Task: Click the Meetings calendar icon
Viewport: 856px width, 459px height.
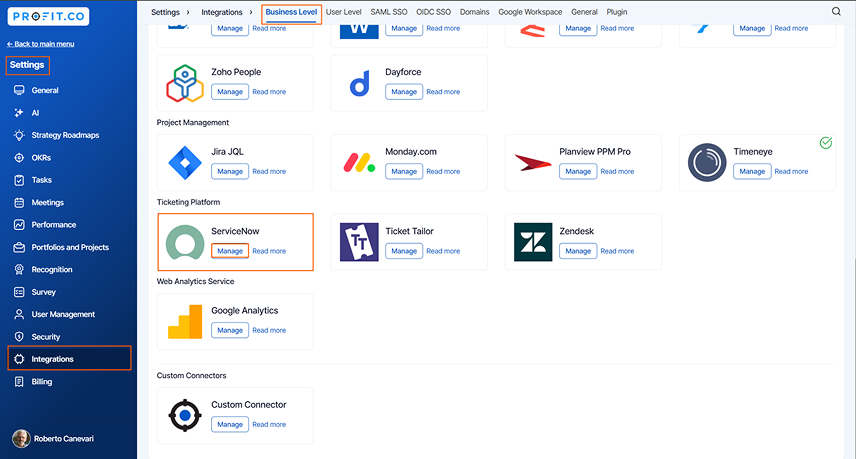Action: (19, 202)
